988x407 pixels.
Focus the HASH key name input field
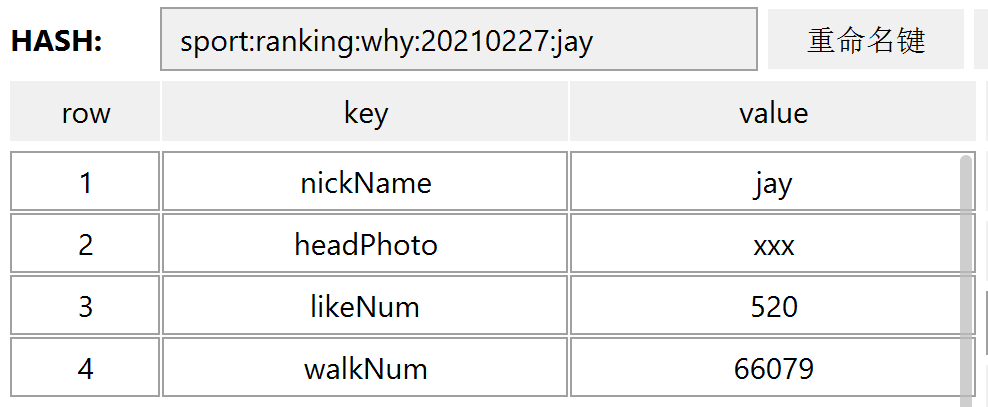point(459,39)
